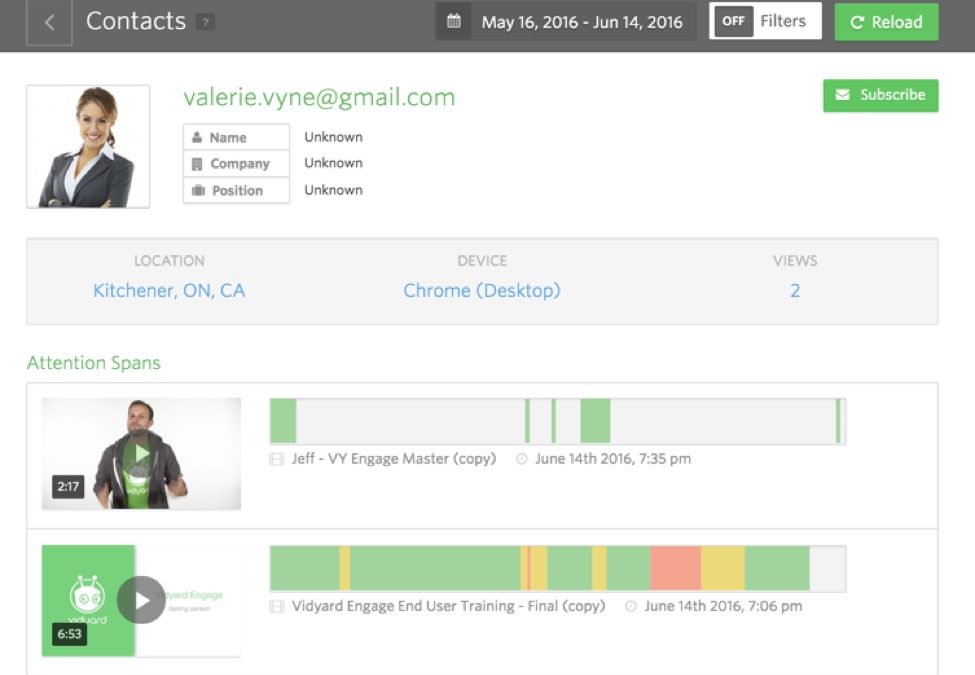
Task: Click the DEVICE column header
Action: (x=482, y=260)
